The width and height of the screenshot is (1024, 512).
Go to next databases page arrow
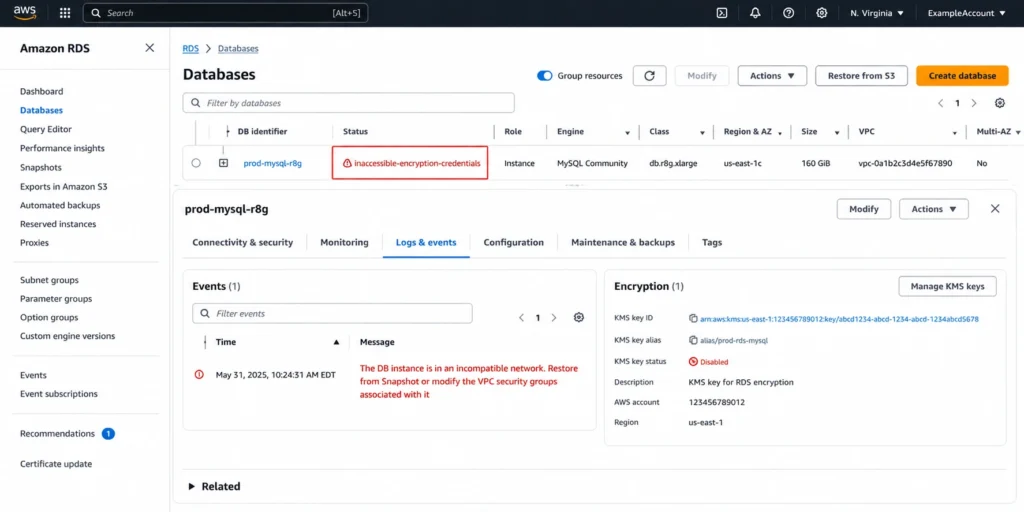click(x=974, y=103)
